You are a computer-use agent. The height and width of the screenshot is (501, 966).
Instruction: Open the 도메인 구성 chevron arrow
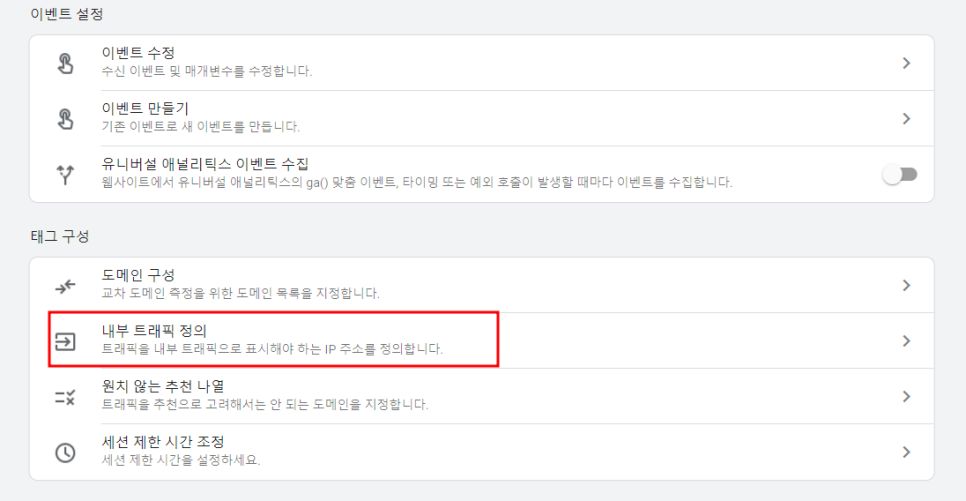[x=906, y=285]
